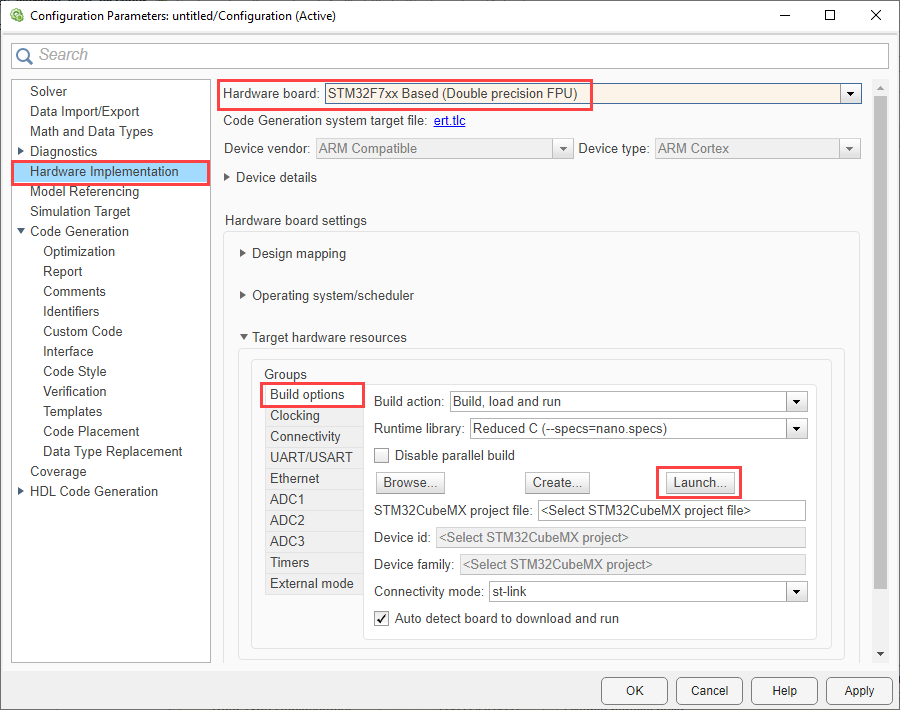This screenshot has height=710, width=900.
Task: Select the Ethernet group
Action: (x=294, y=478)
